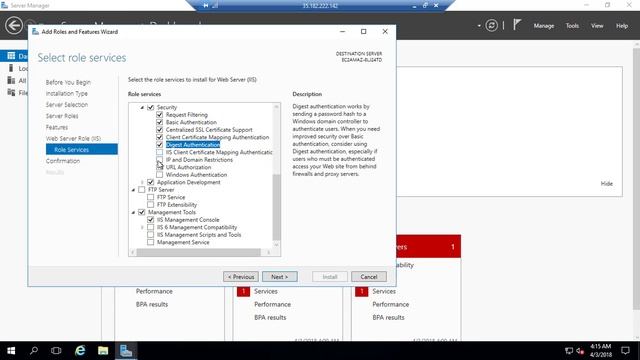Open the Windows Start menu
Viewport: 640px width, 360px height.
(11, 351)
